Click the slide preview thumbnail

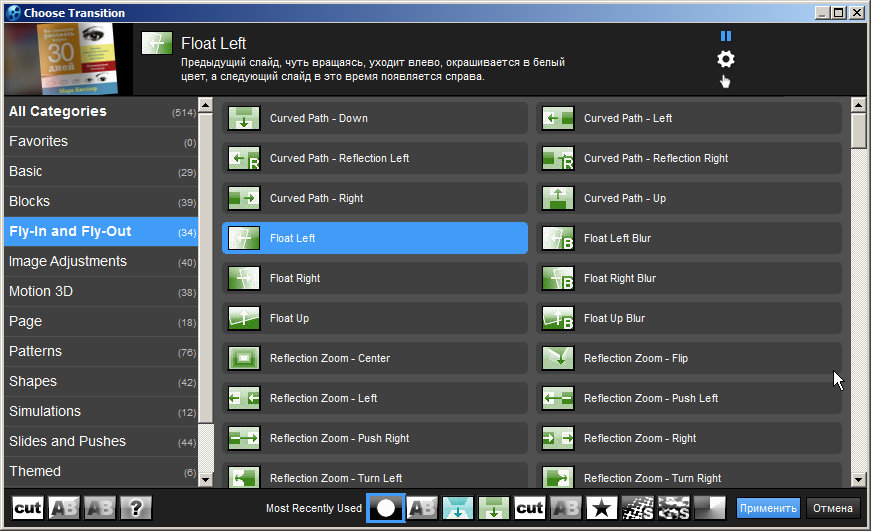tap(69, 59)
